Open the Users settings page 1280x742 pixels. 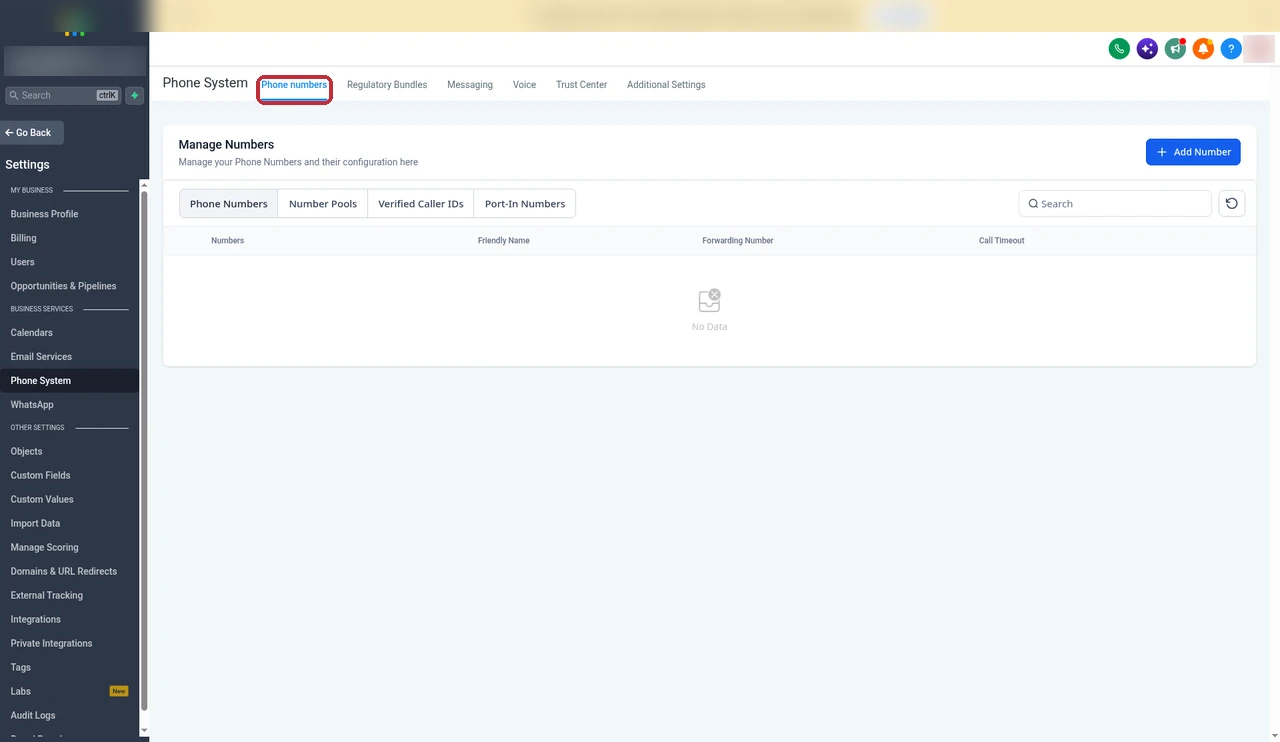(x=22, y=262)
